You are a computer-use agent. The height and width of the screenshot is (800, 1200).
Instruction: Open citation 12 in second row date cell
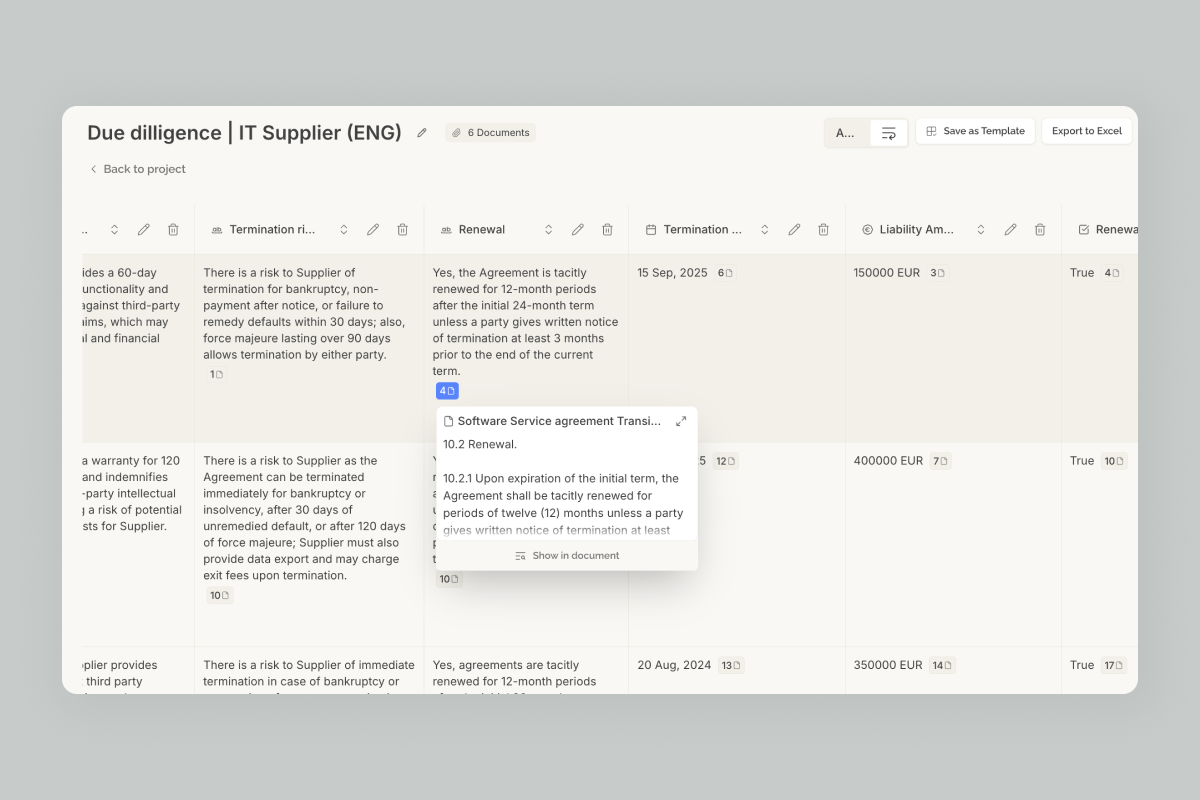(727, 461)
